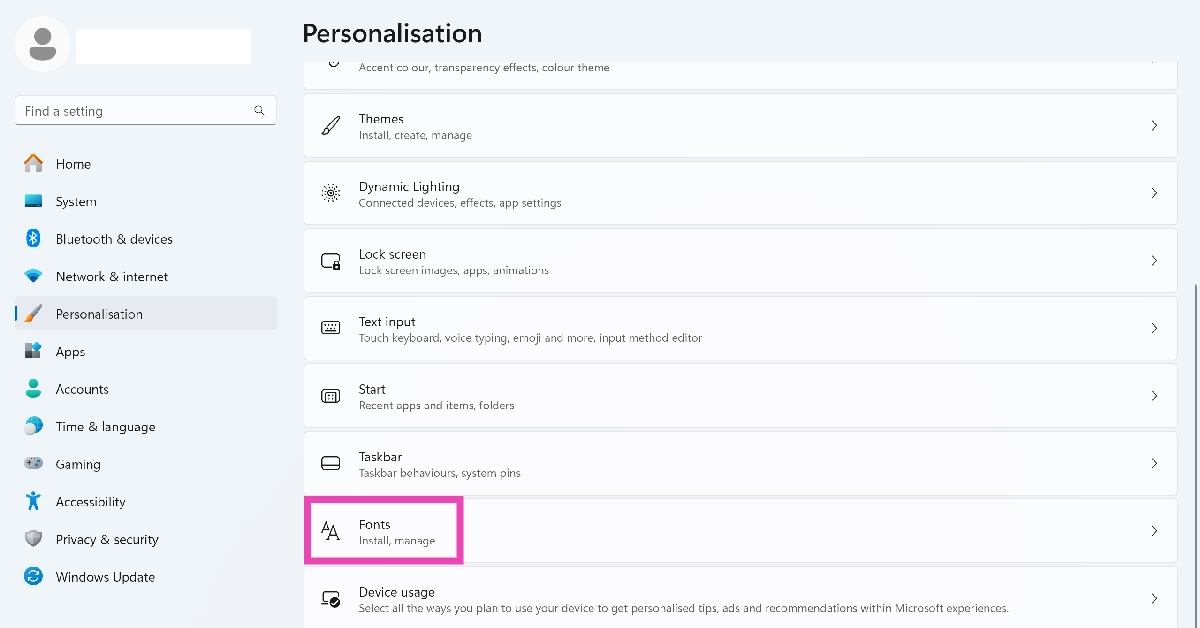Click the Find a setting search box
The height and width of the screenshot is (628, 1200).
coord(135,111)
